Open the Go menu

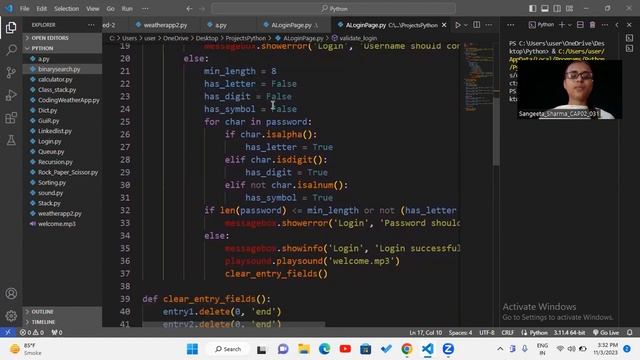click(111, 8)
